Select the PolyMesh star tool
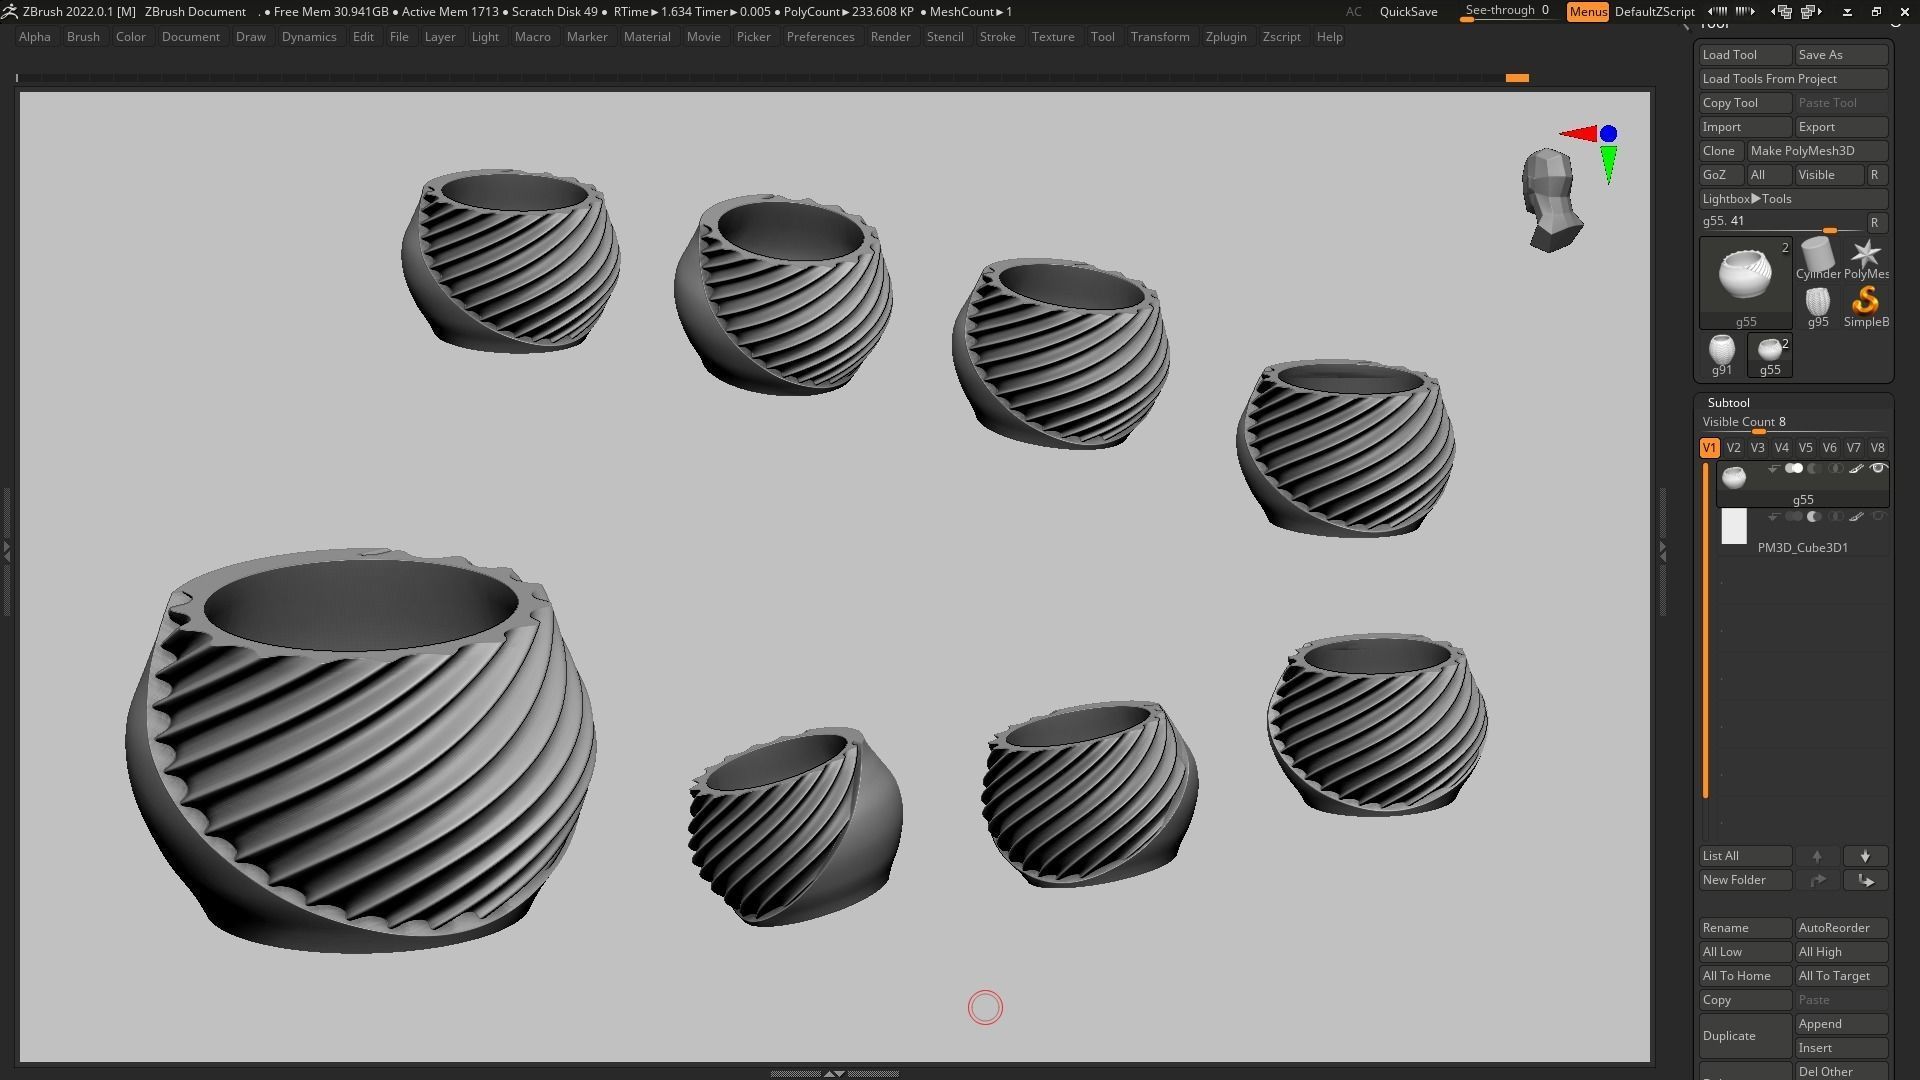 [1865, 256]
